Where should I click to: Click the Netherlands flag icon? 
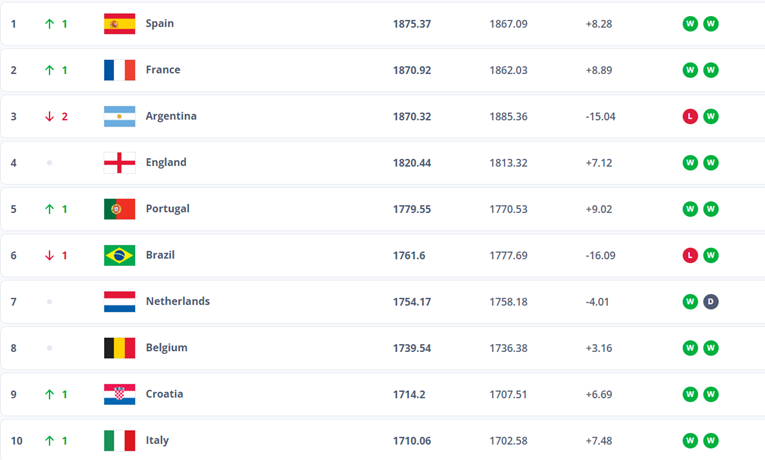pos(119,301)
